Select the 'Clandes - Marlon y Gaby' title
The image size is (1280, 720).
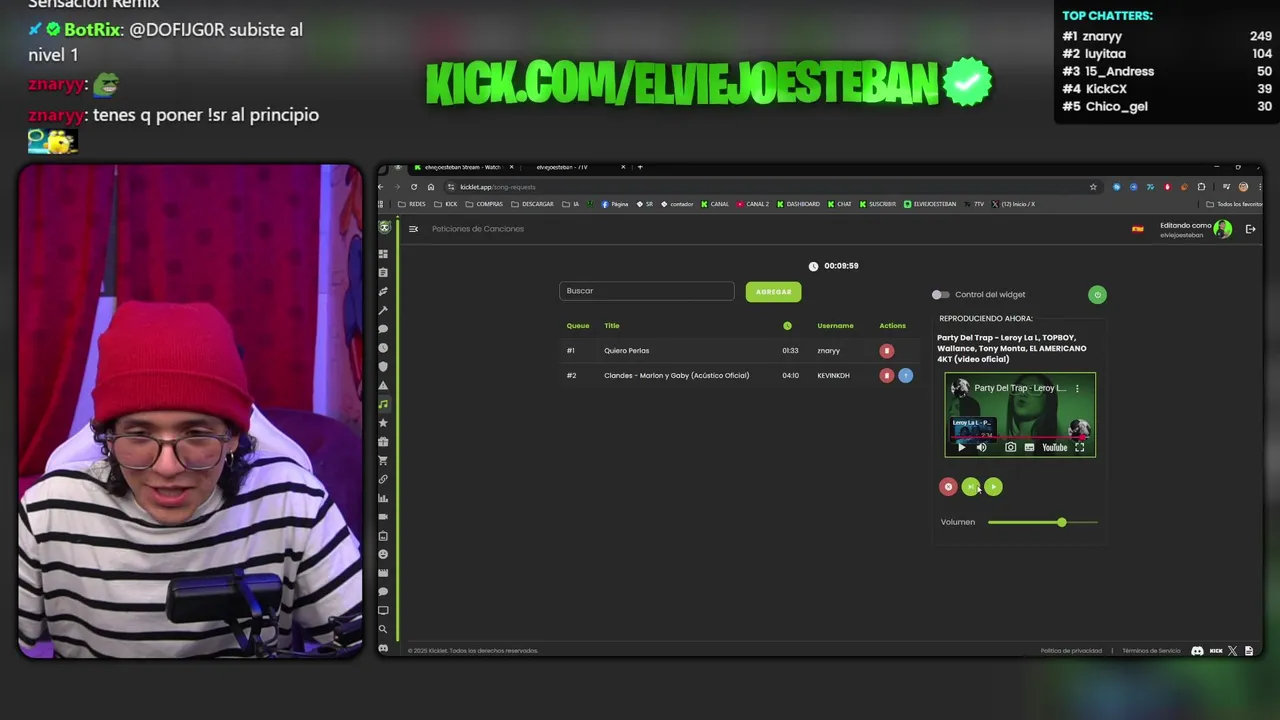[x=677, y=375]
